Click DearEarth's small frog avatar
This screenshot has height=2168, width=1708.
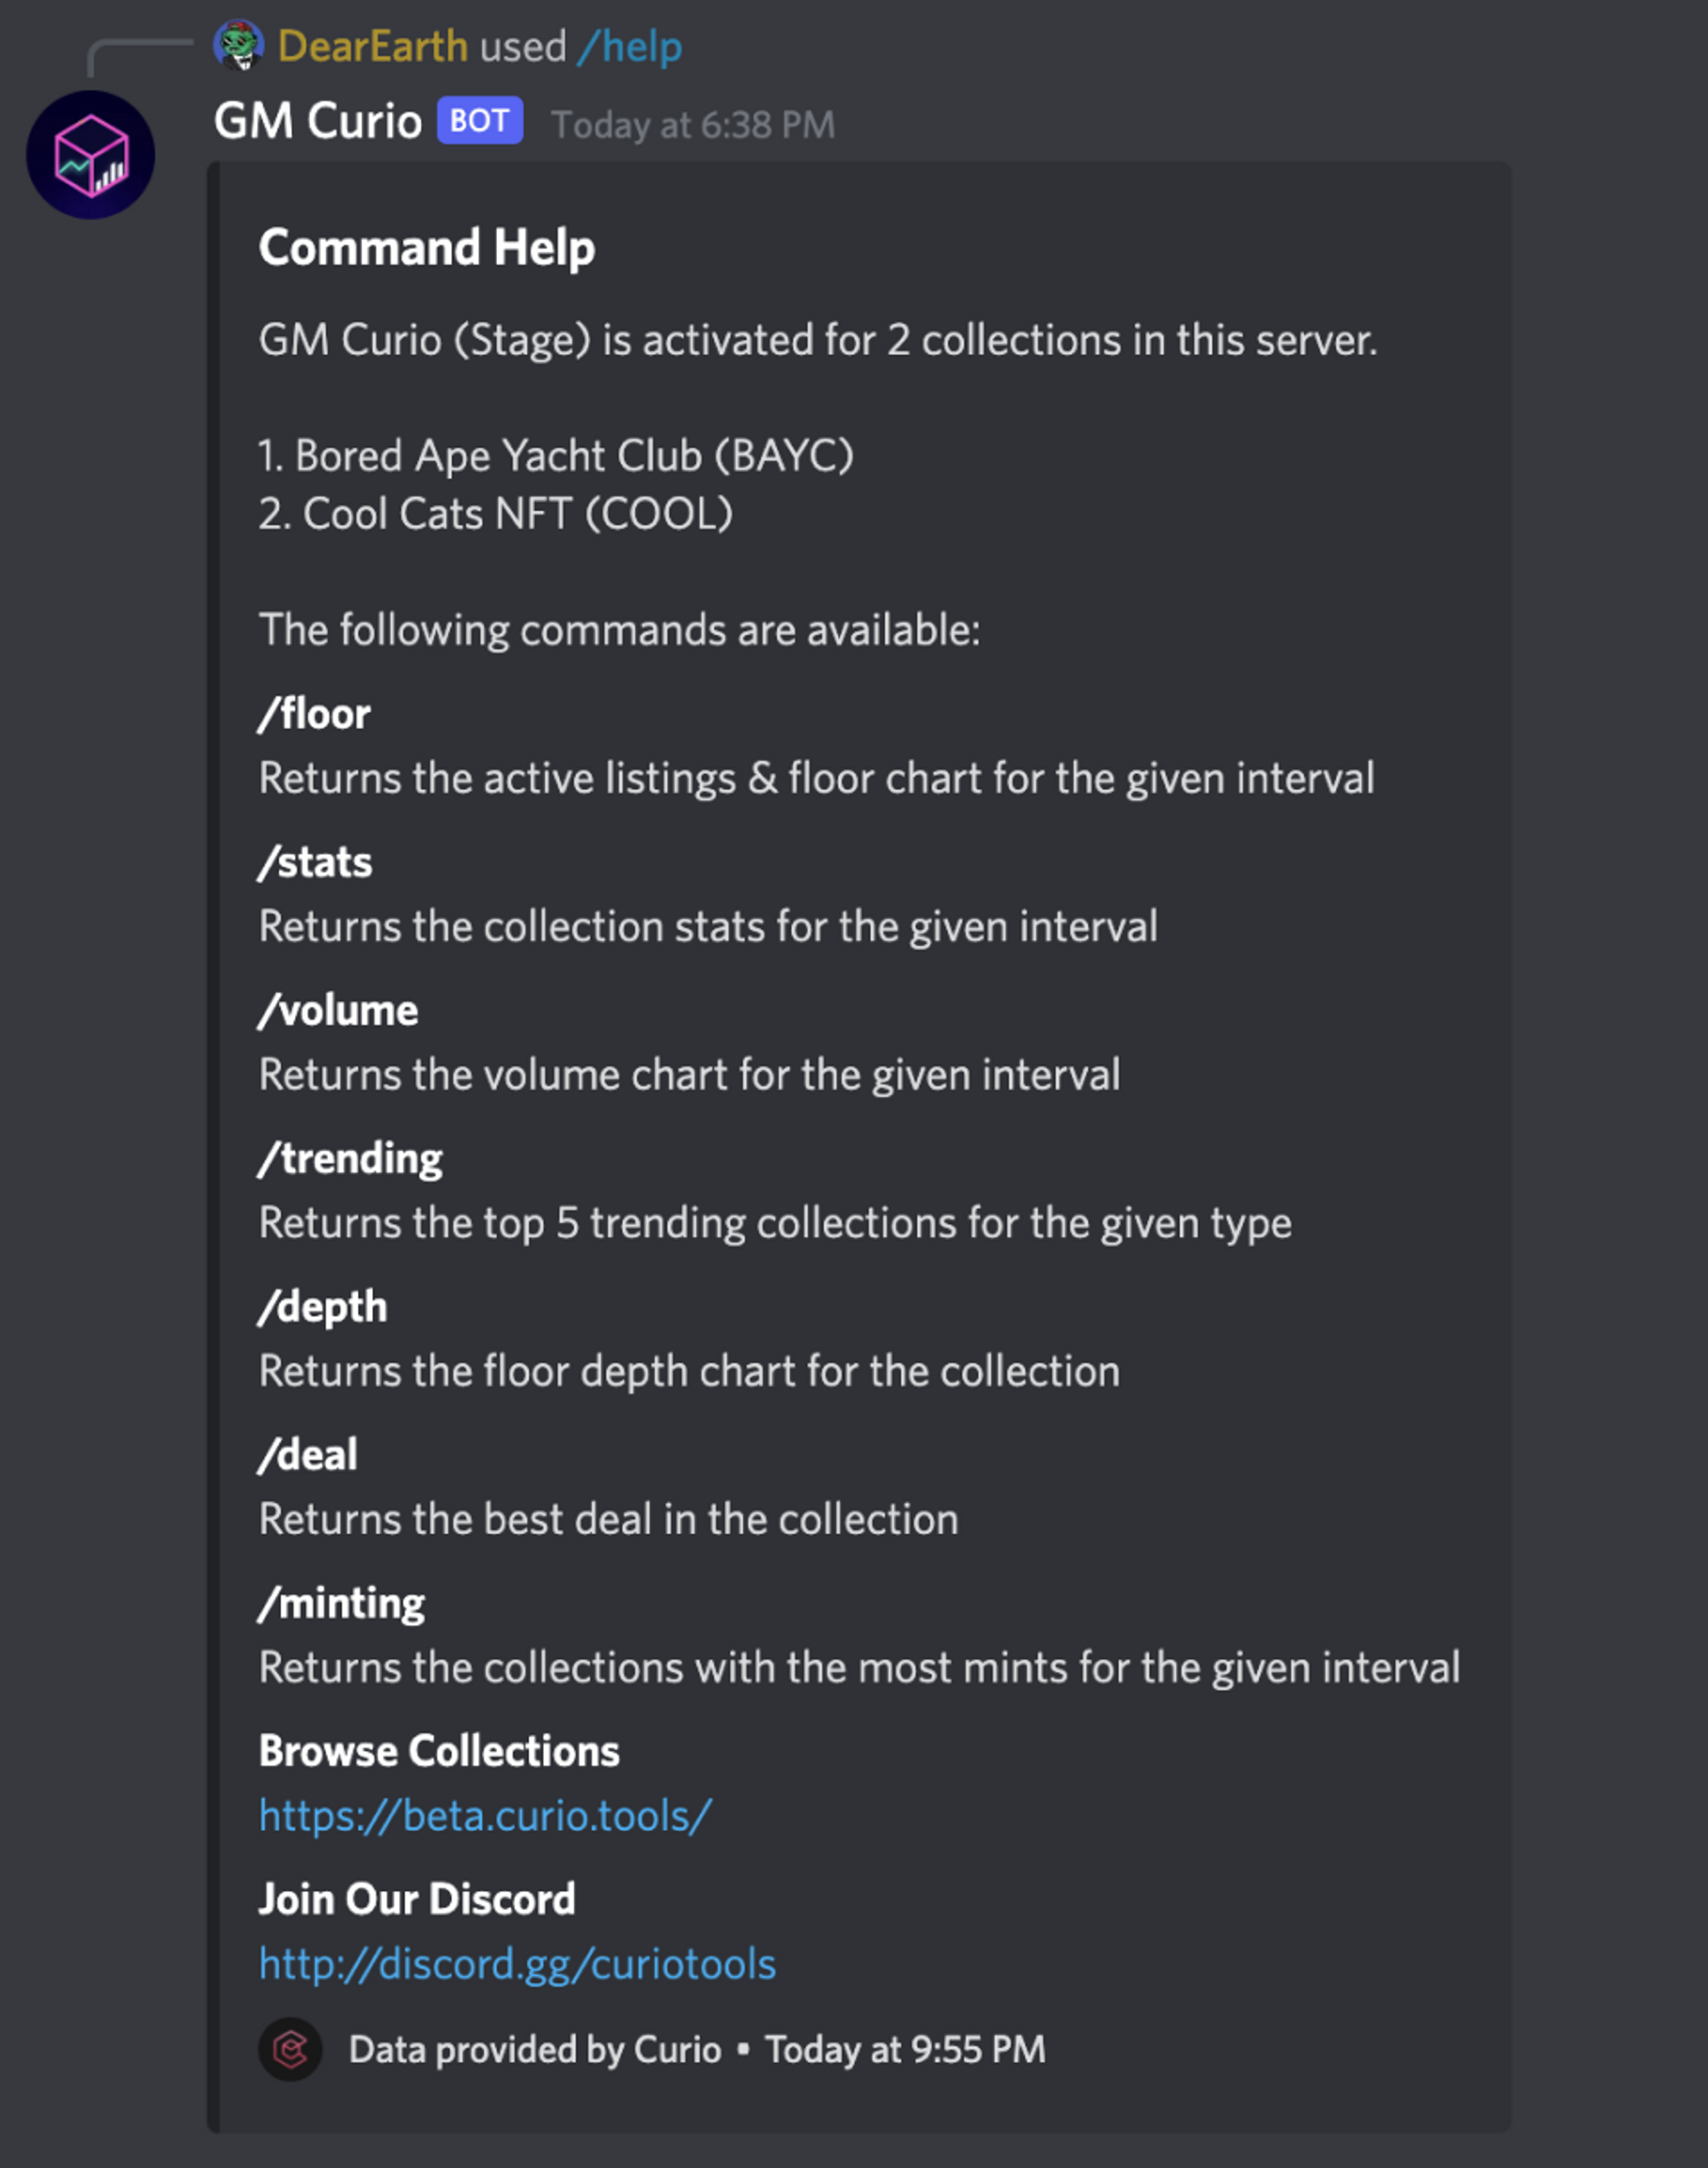tap(239, 45)
